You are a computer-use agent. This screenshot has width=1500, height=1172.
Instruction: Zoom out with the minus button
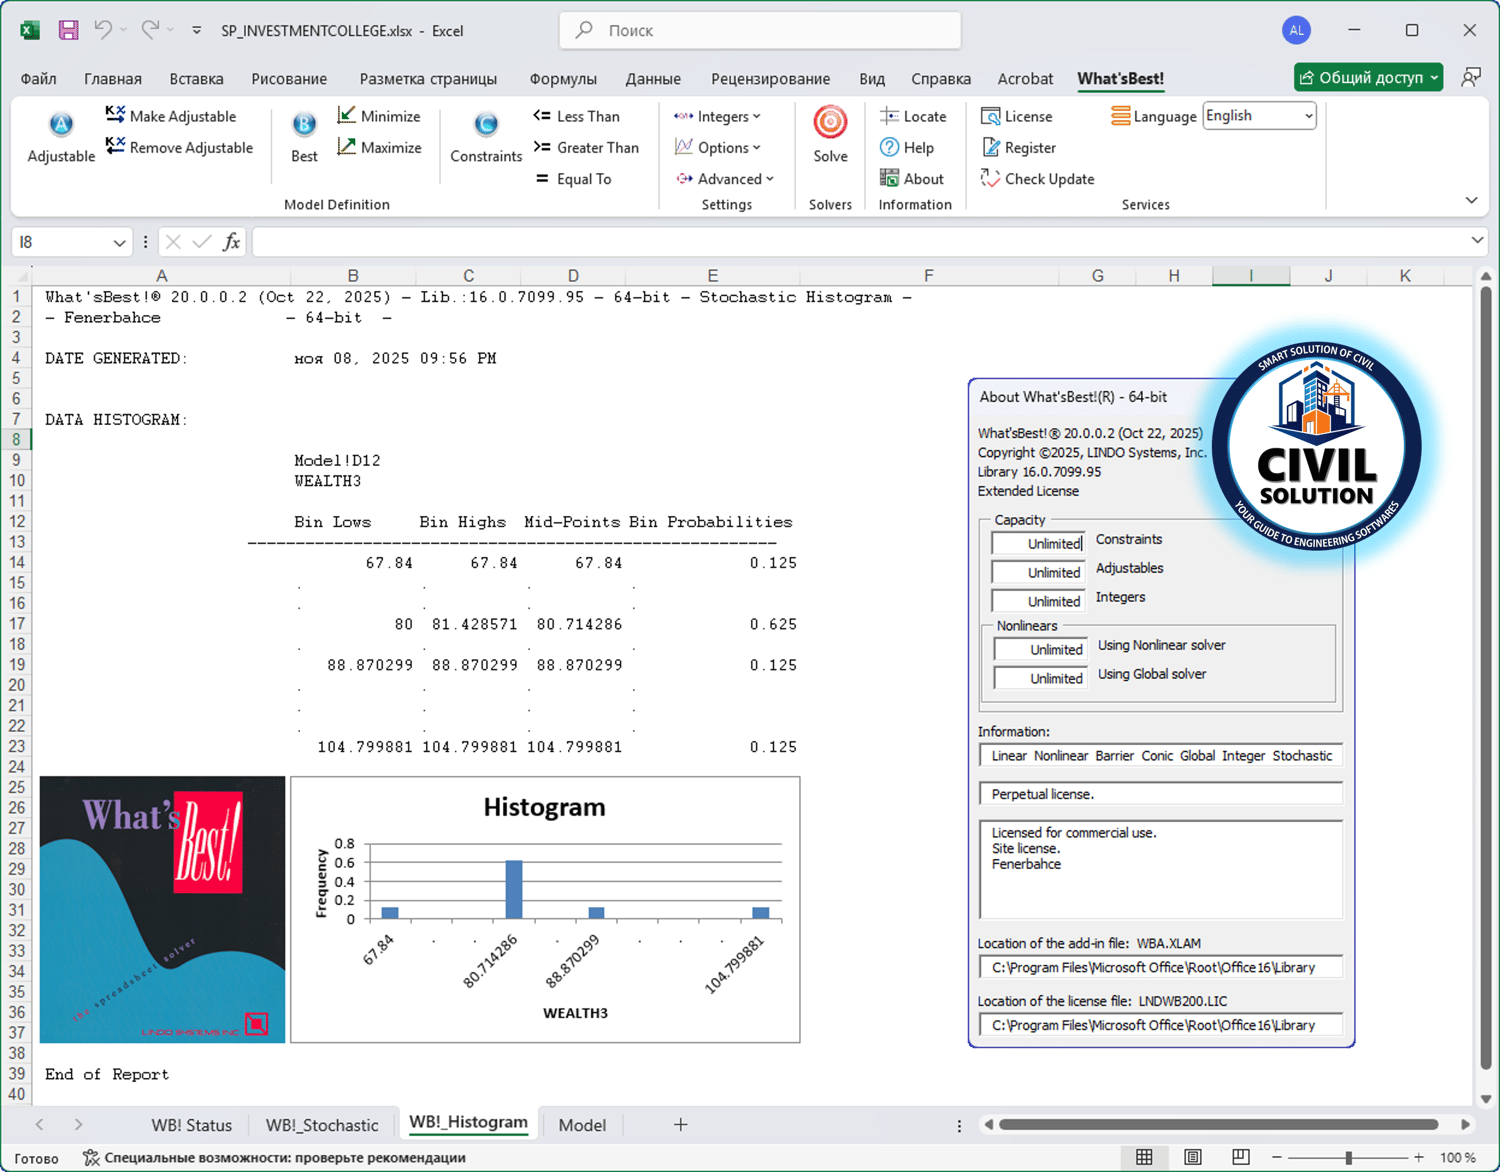pyautogui.click(x=1277, y=1157)
